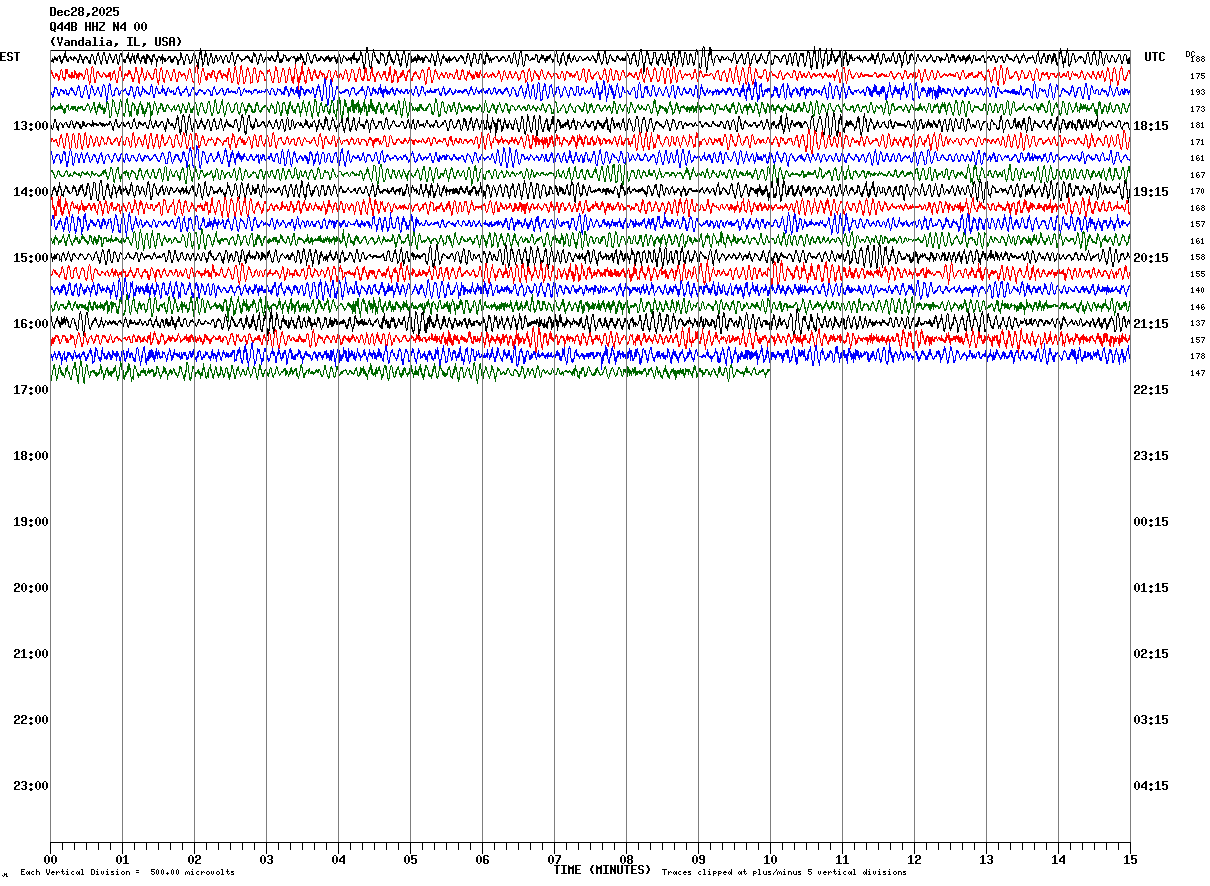Viewport: 1210px width, 886px height.
Task: Click DC offset value 170
Action: (x=1197, y=191)
